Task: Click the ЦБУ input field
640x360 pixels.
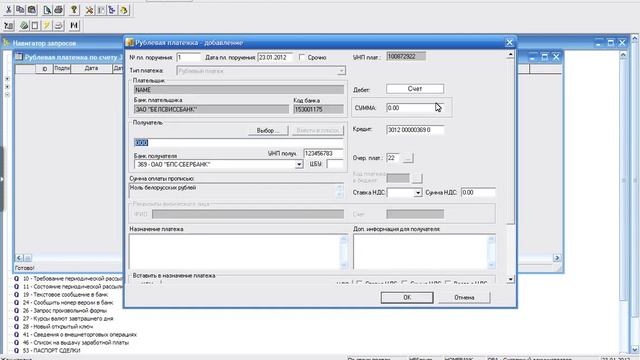Action: [x=335, y=164]
